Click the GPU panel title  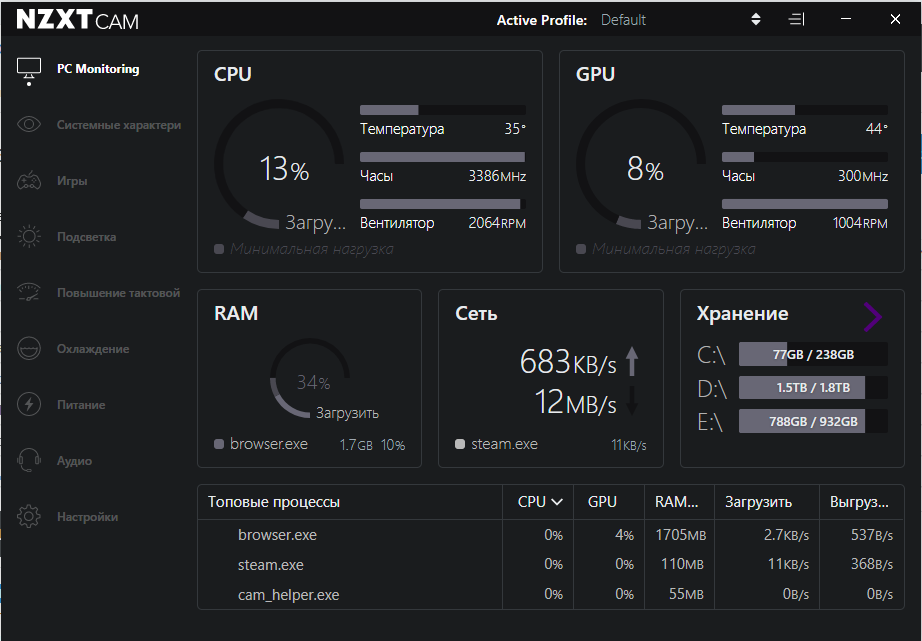595,74
